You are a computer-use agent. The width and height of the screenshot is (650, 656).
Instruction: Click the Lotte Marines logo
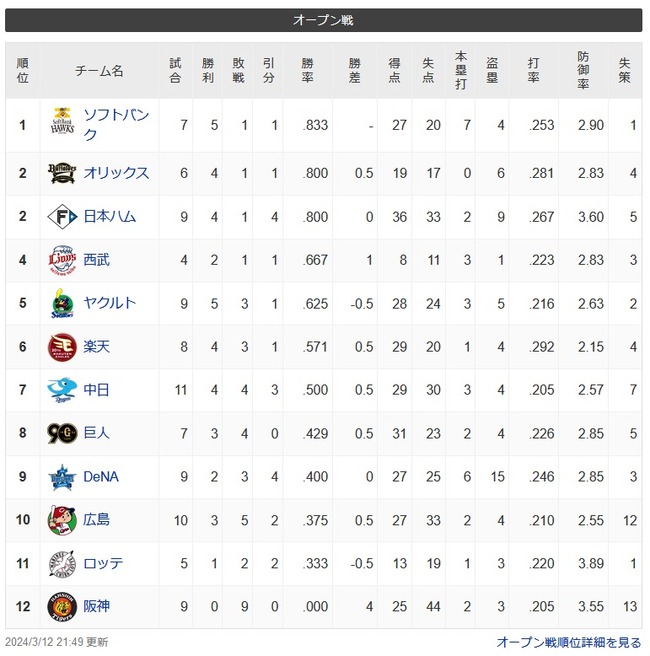click(62, 564)
